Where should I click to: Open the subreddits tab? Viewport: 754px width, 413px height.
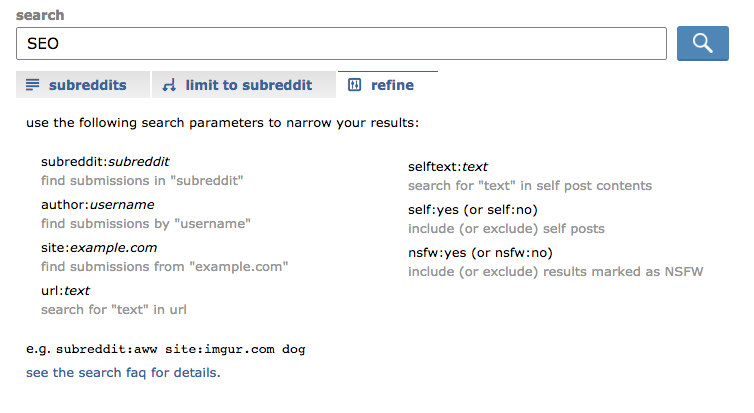(x=83, y=85)
